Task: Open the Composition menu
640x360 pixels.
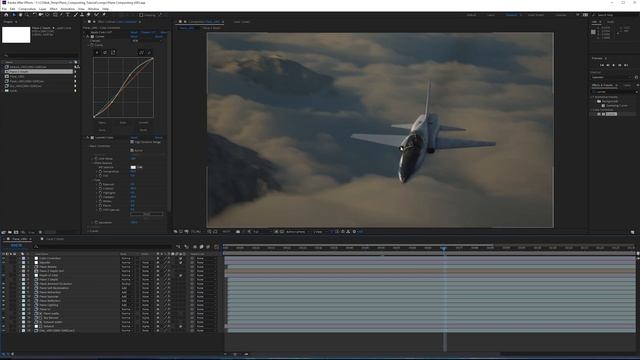Action: (27, 9)
